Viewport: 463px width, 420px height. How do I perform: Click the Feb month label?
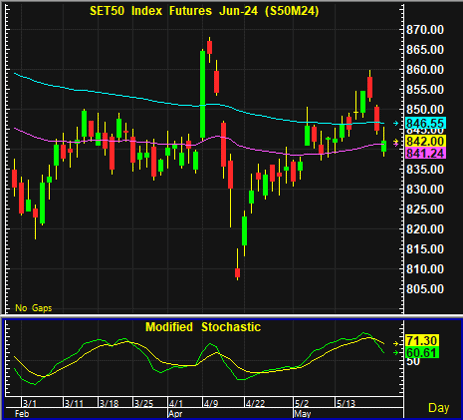point(22,414)
